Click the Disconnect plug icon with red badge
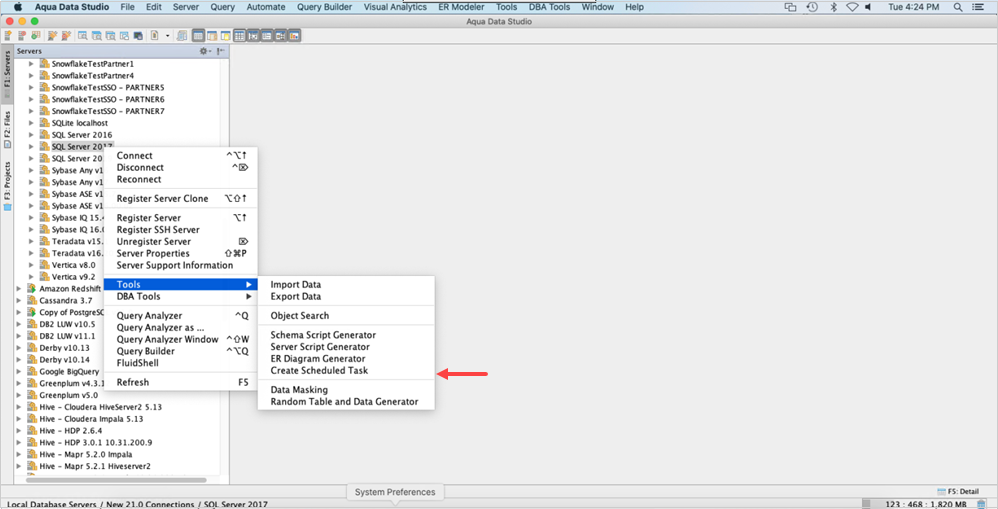This screenshot has width=998, height=509. [66, 36]
